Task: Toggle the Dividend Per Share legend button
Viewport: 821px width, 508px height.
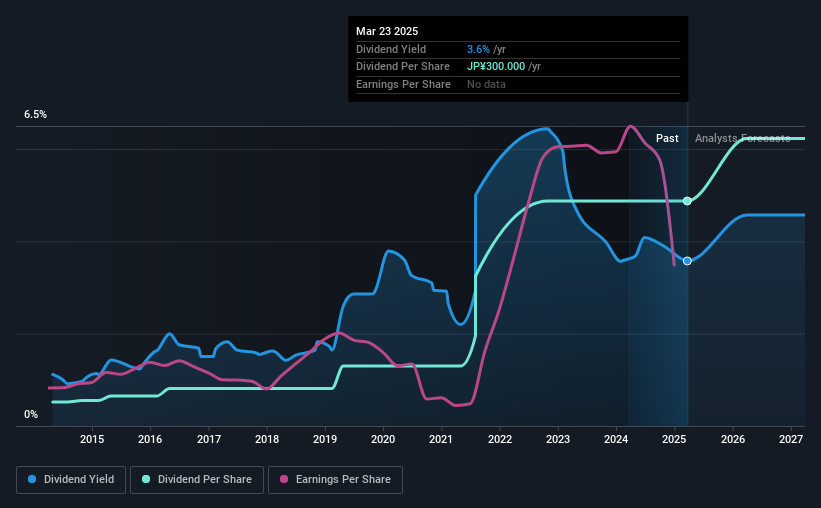Action: [197, 480]
